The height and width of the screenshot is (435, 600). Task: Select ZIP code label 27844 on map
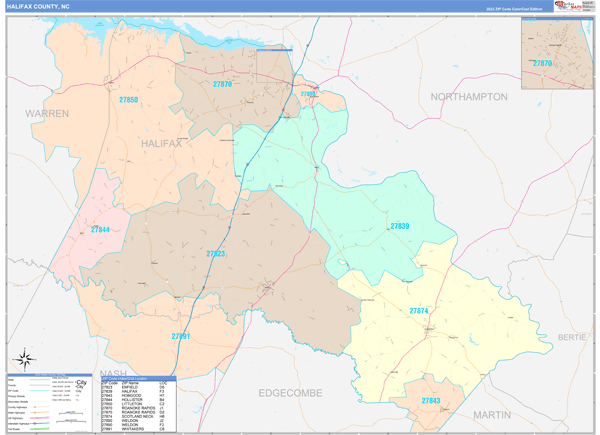(101, 230)
